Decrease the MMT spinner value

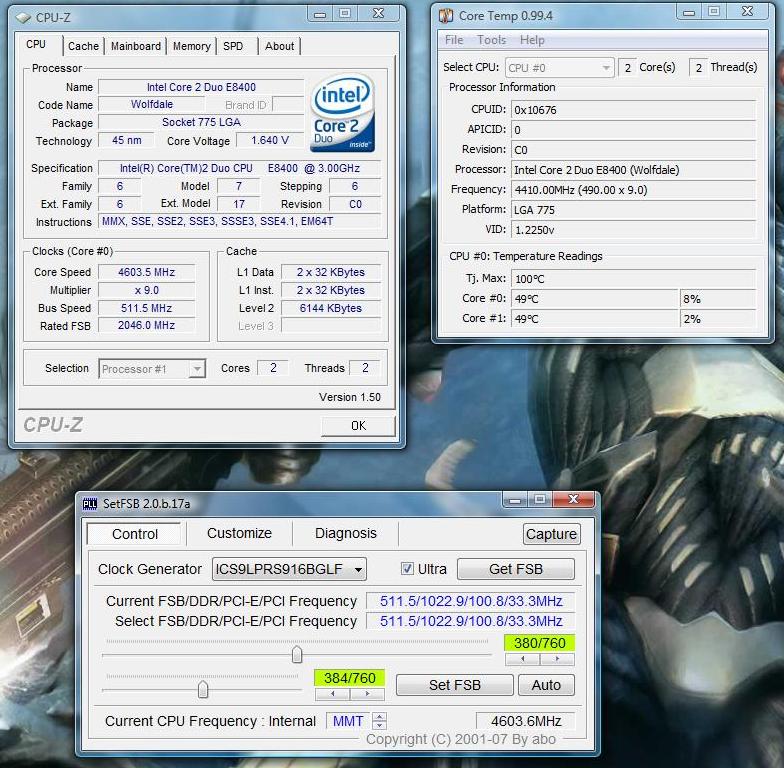pos(380,725)
